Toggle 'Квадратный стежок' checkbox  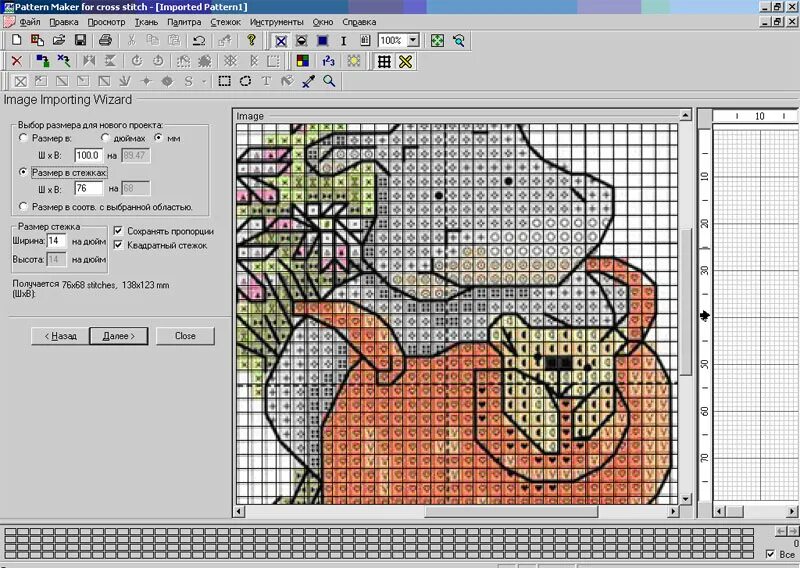[118, 245]
